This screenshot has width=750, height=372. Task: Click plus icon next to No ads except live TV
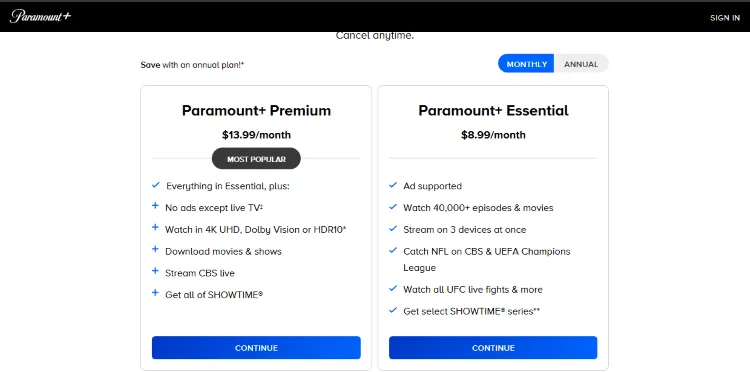pos(155,206)
